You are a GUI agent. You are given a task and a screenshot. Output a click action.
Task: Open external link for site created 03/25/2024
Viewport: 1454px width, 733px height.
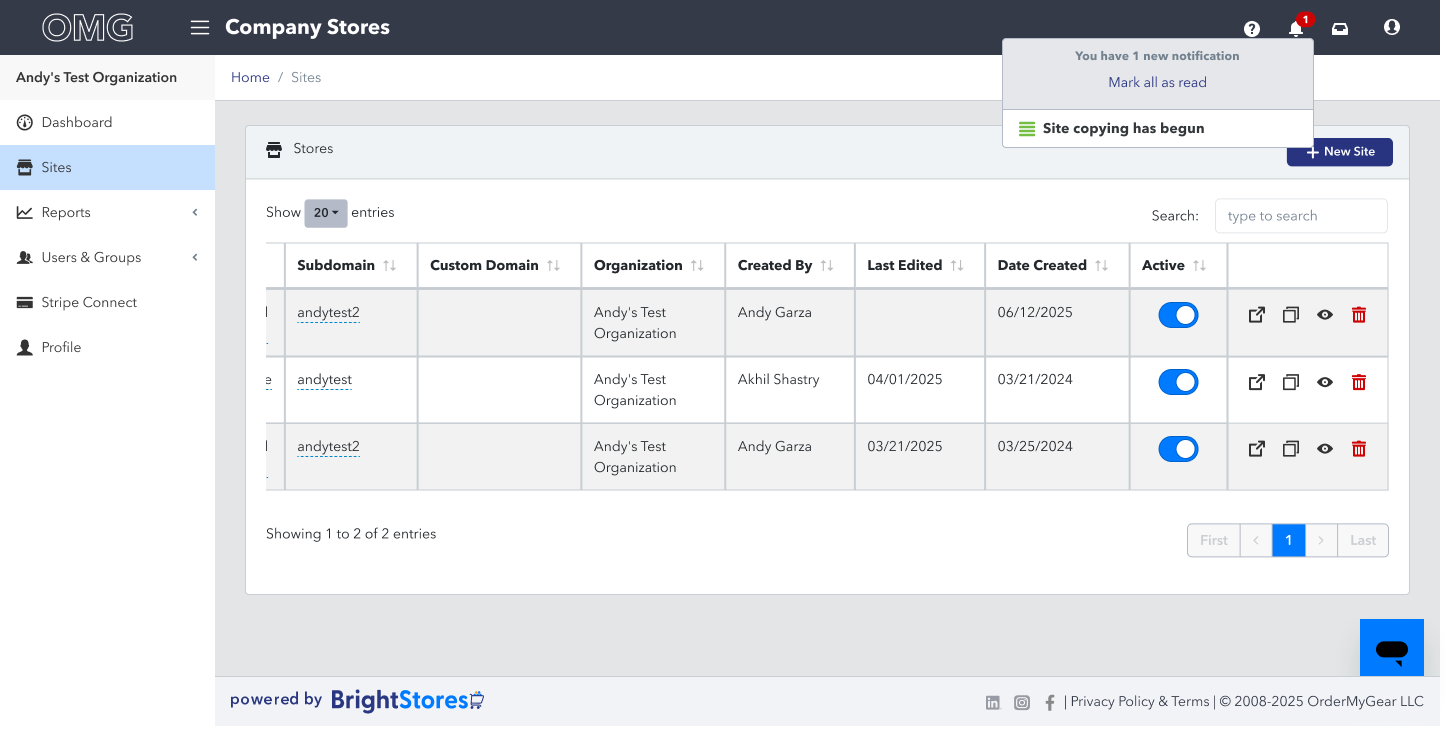[x=1257, y=449]
